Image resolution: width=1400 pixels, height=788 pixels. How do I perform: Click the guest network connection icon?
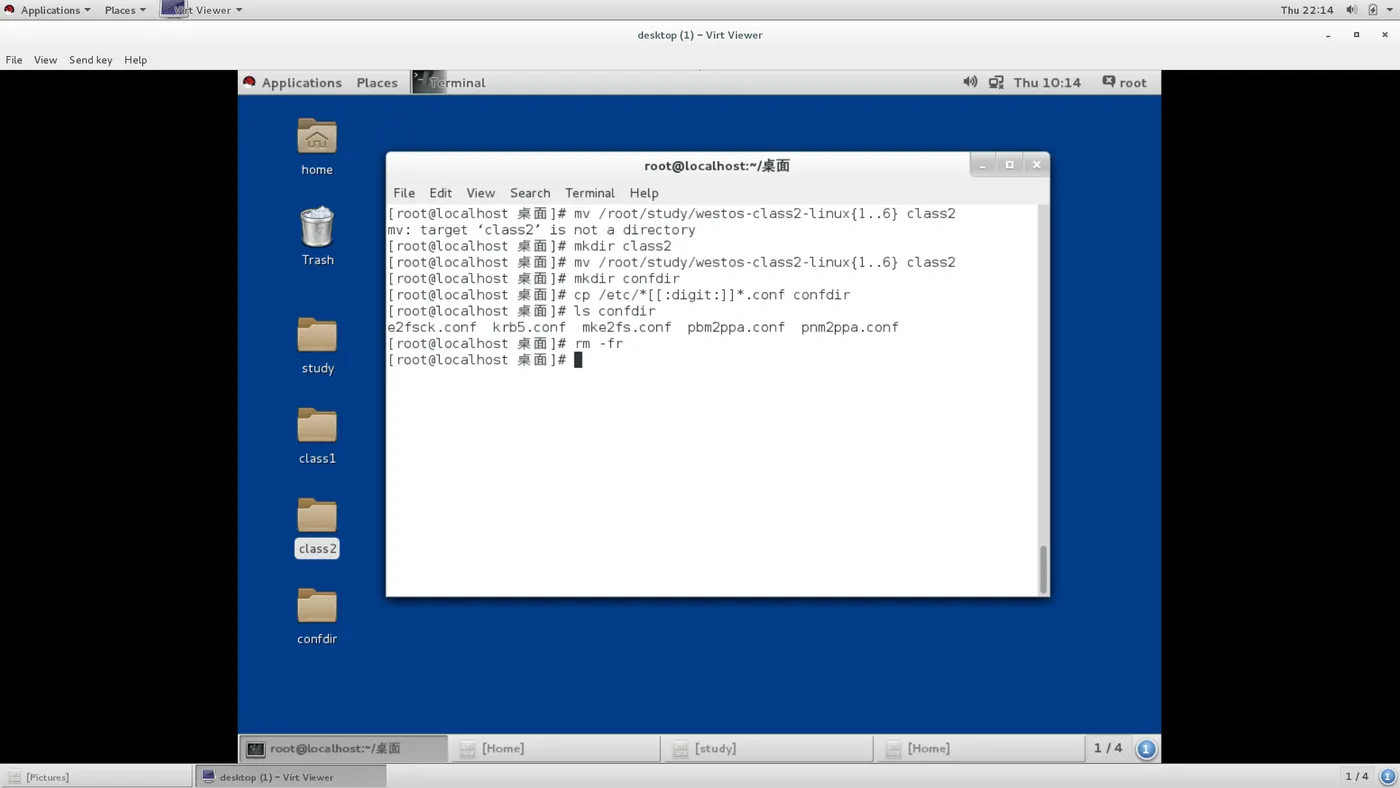(996, 82)
